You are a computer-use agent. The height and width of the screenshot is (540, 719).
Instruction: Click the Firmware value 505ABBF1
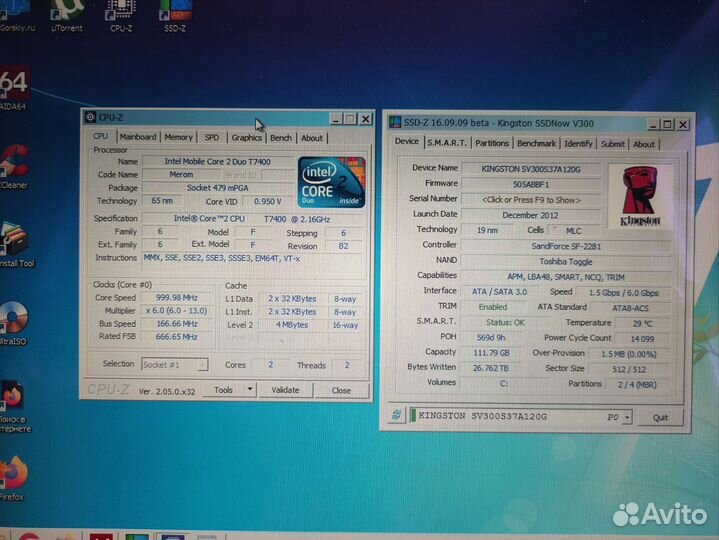click(x=531, y=184)
